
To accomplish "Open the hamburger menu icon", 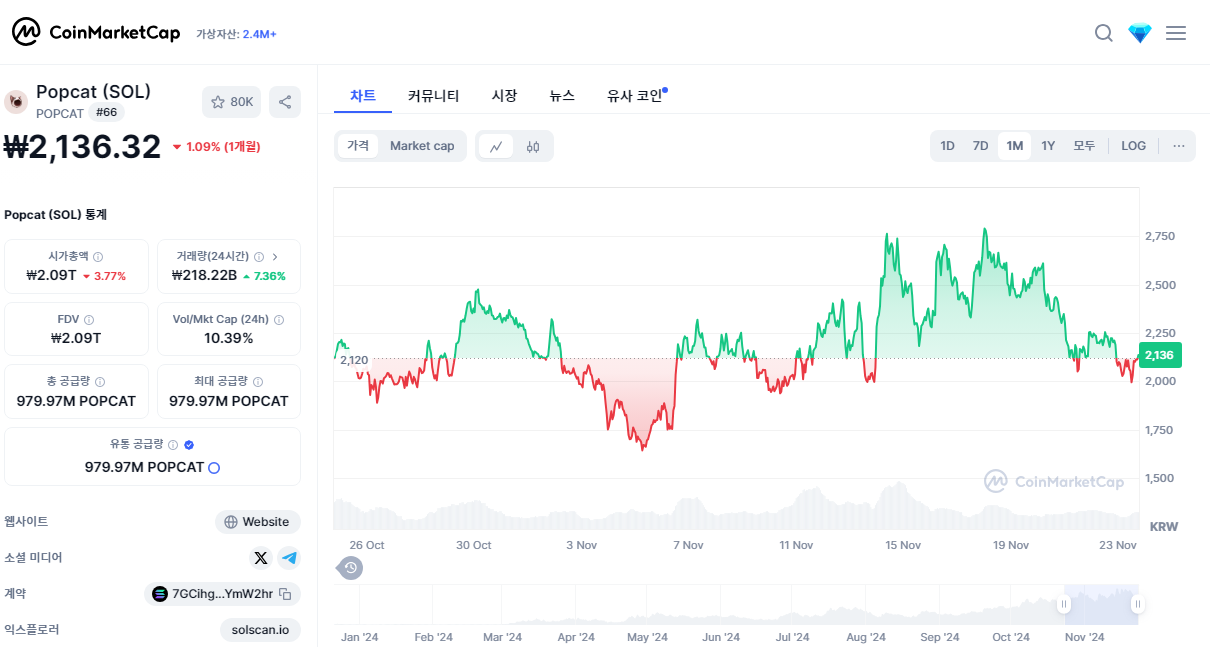I will coord(1176,33).
